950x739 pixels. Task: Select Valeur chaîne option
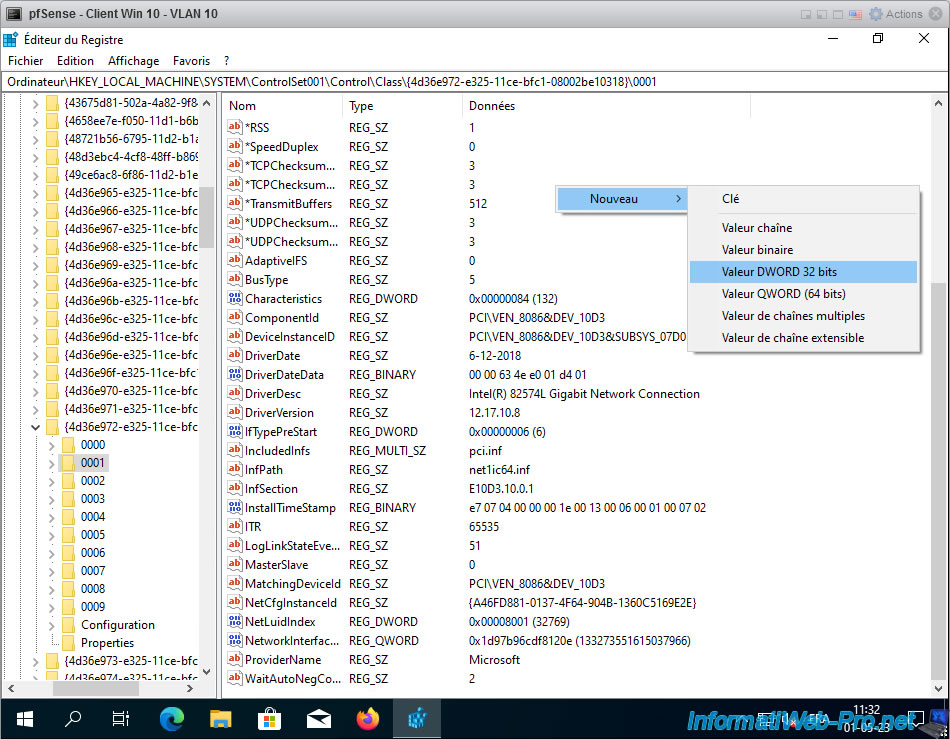pyautogui.click(x=803, y=228)
